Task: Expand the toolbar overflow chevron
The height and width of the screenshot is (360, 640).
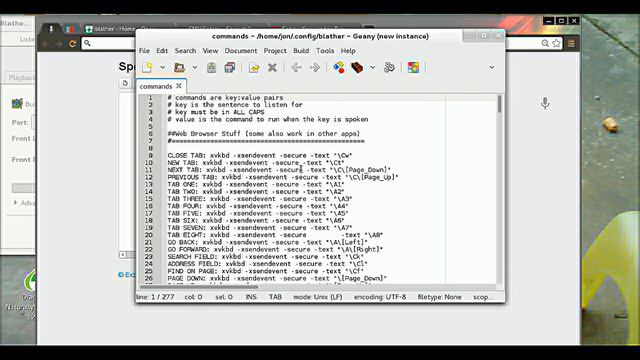Action: [x=492, y=67]
